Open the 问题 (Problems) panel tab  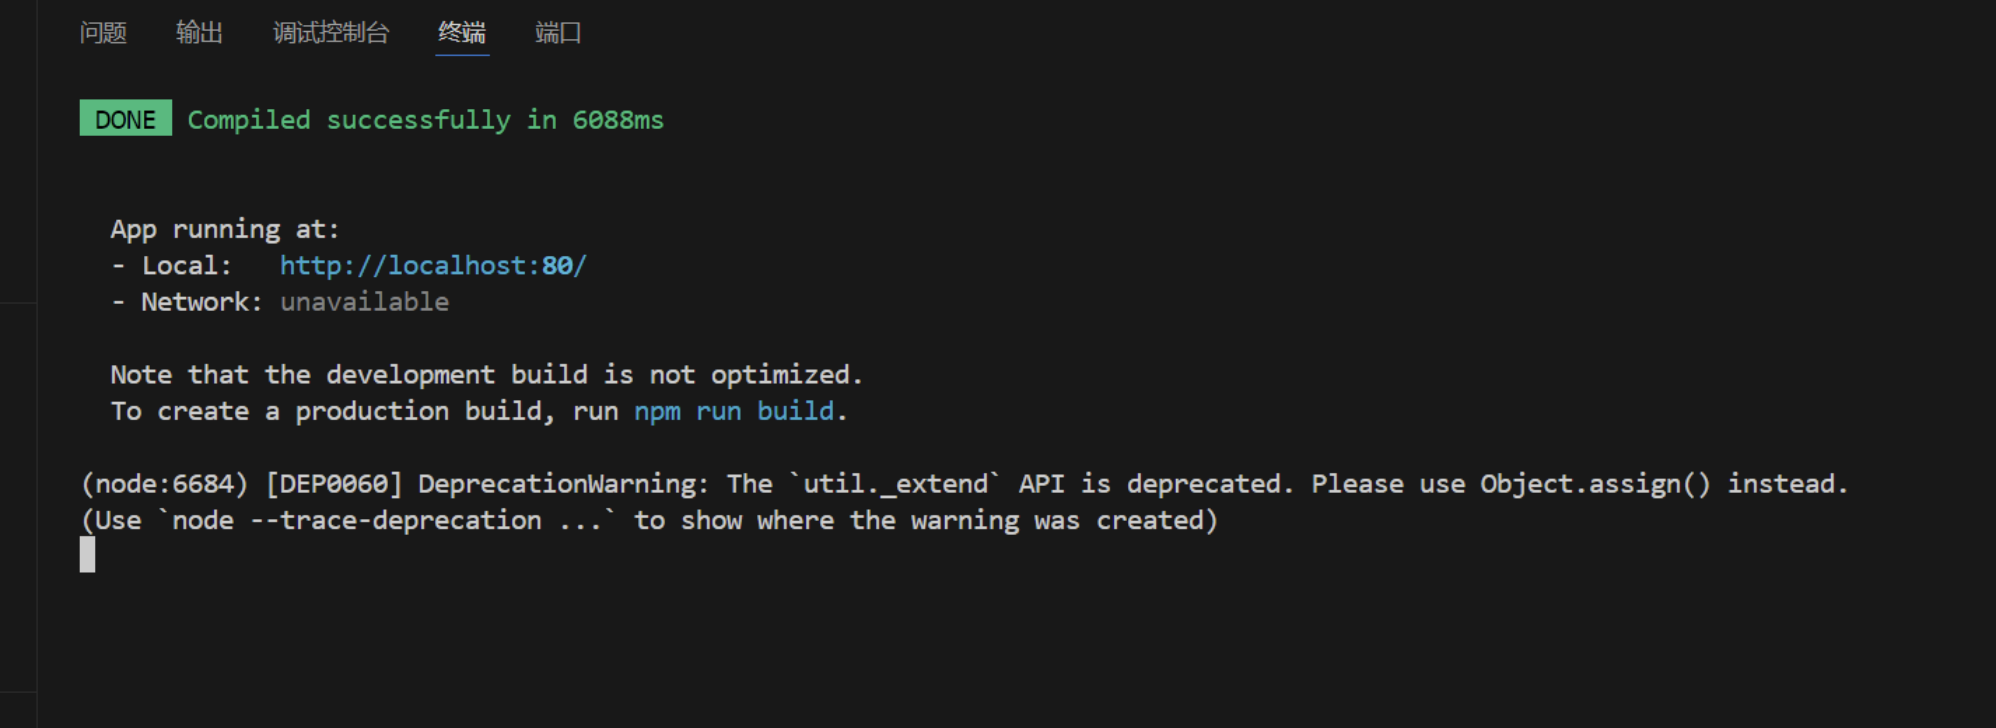102,32
